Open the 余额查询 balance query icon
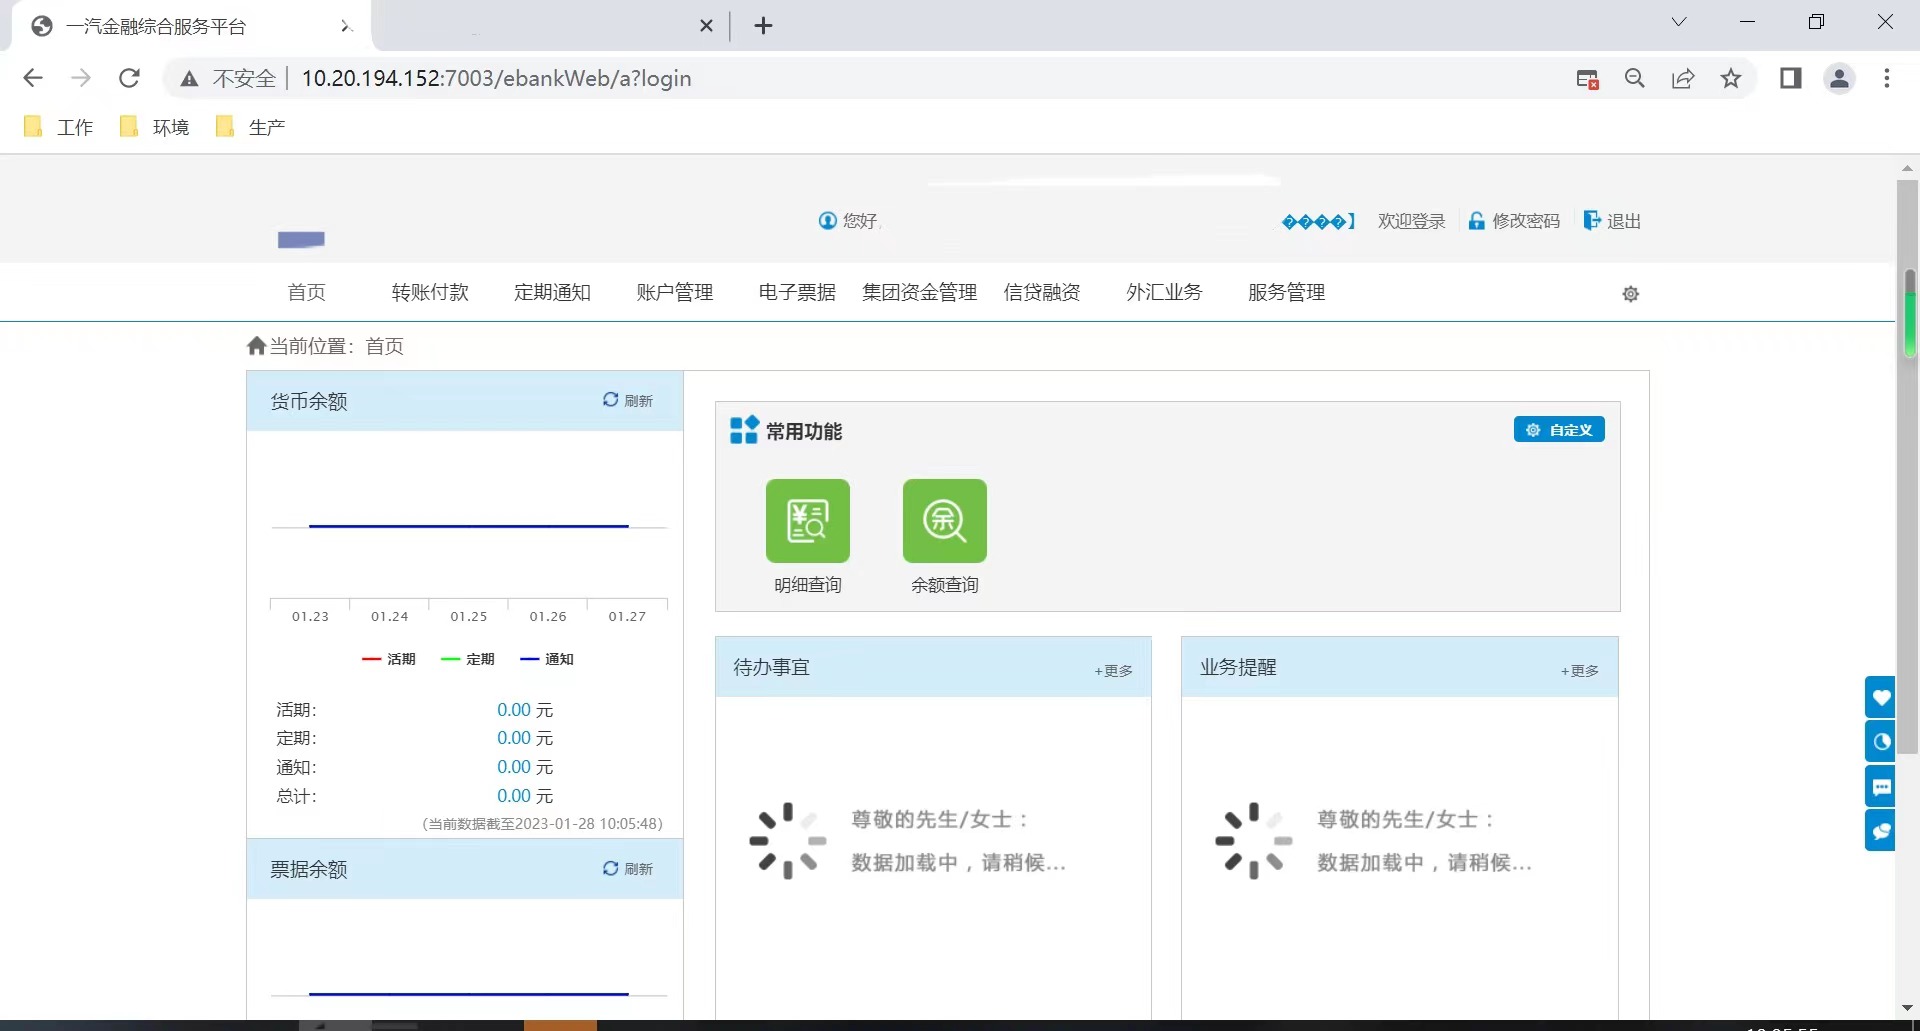 tap(945, 521)
